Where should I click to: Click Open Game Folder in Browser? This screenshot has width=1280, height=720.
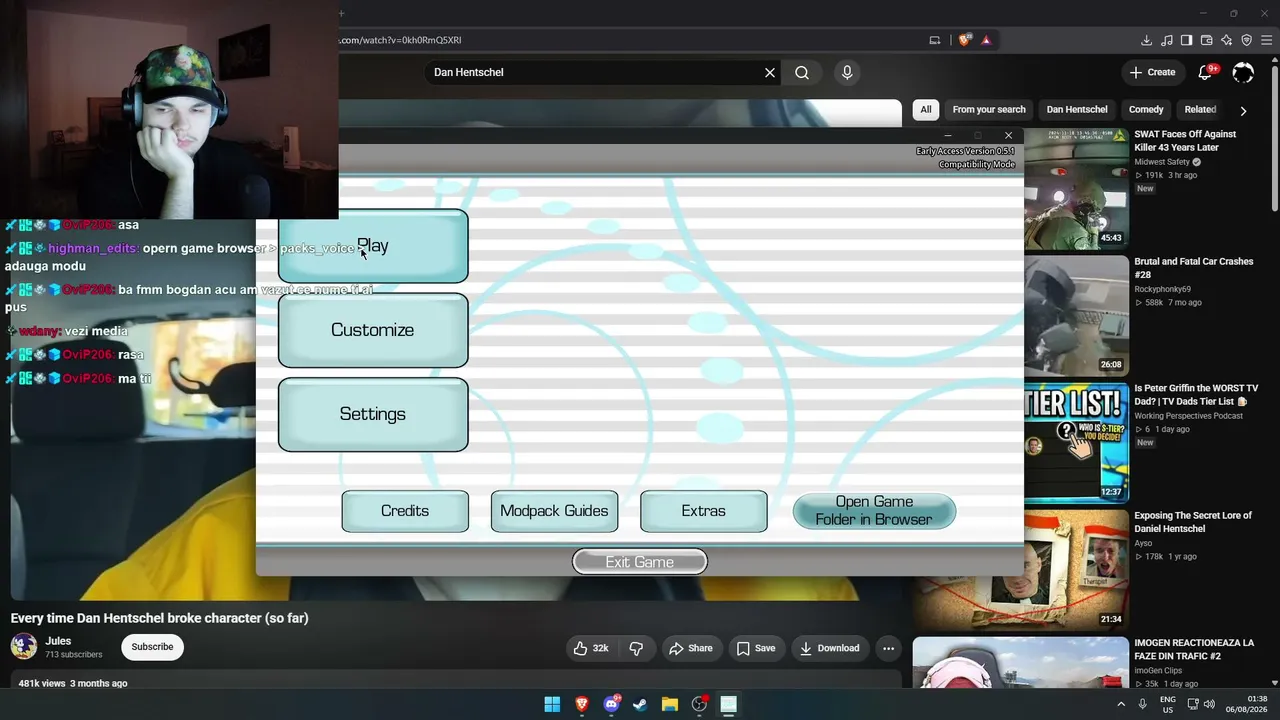(x=874, y=511)
